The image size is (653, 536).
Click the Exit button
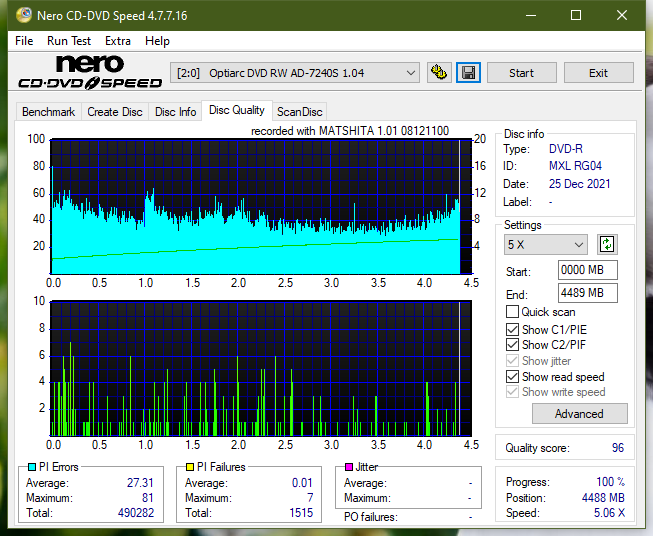pyautogui.click(x=598, y=73)
